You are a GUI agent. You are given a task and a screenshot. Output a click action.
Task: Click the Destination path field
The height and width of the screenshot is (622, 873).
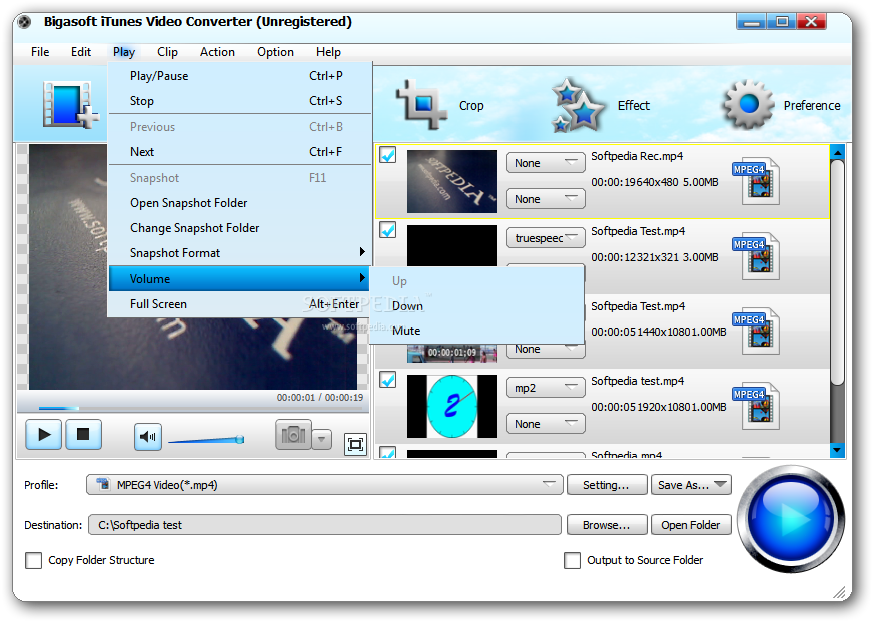(x=325, y=525)
